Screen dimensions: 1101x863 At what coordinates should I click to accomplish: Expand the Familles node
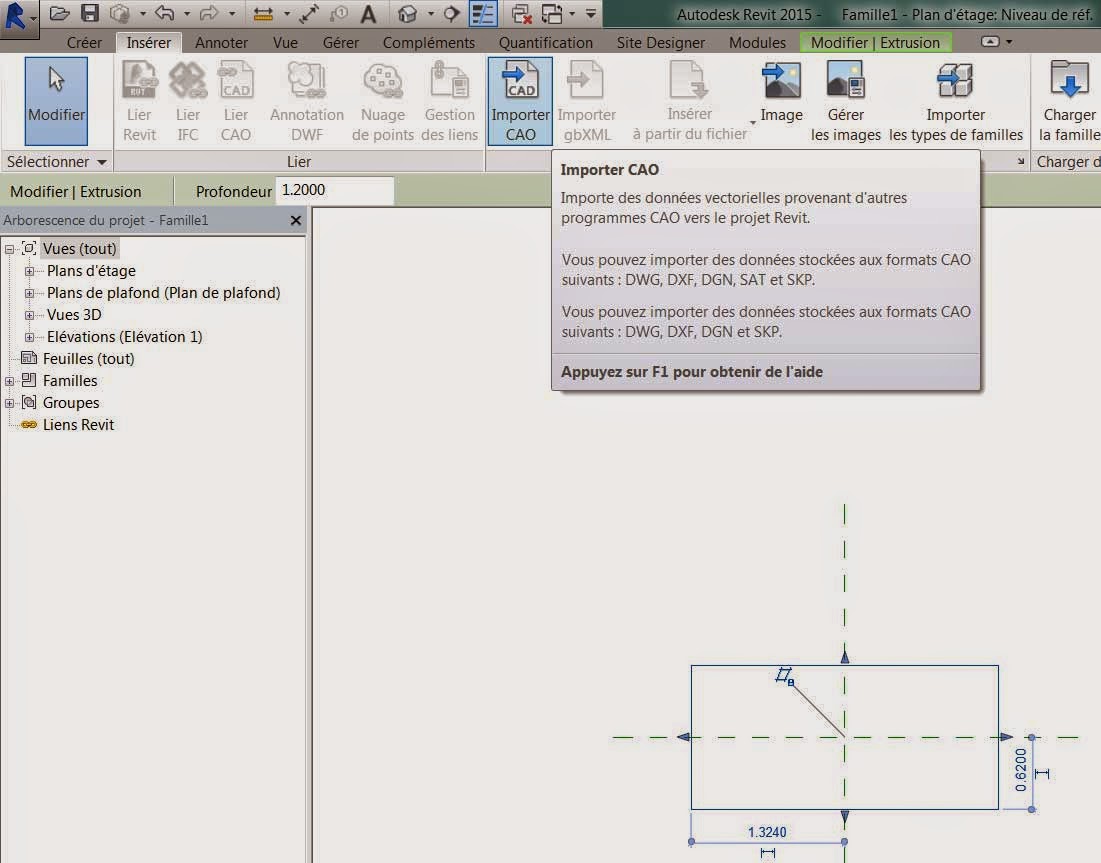[x=9, y=381]
